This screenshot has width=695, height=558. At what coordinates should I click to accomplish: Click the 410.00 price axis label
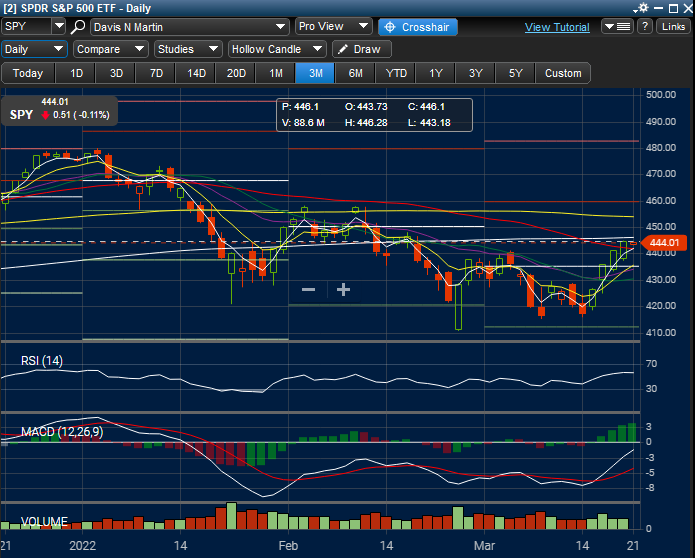[661, 332]
